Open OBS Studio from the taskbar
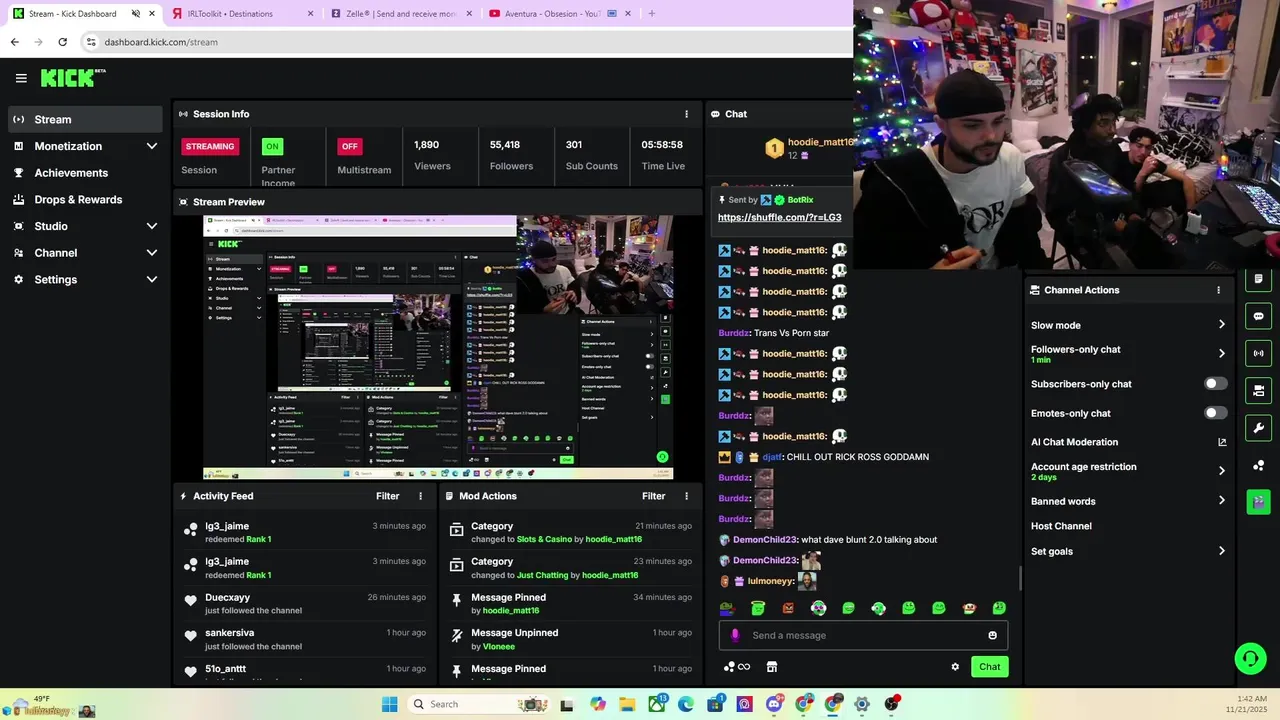 891,704
